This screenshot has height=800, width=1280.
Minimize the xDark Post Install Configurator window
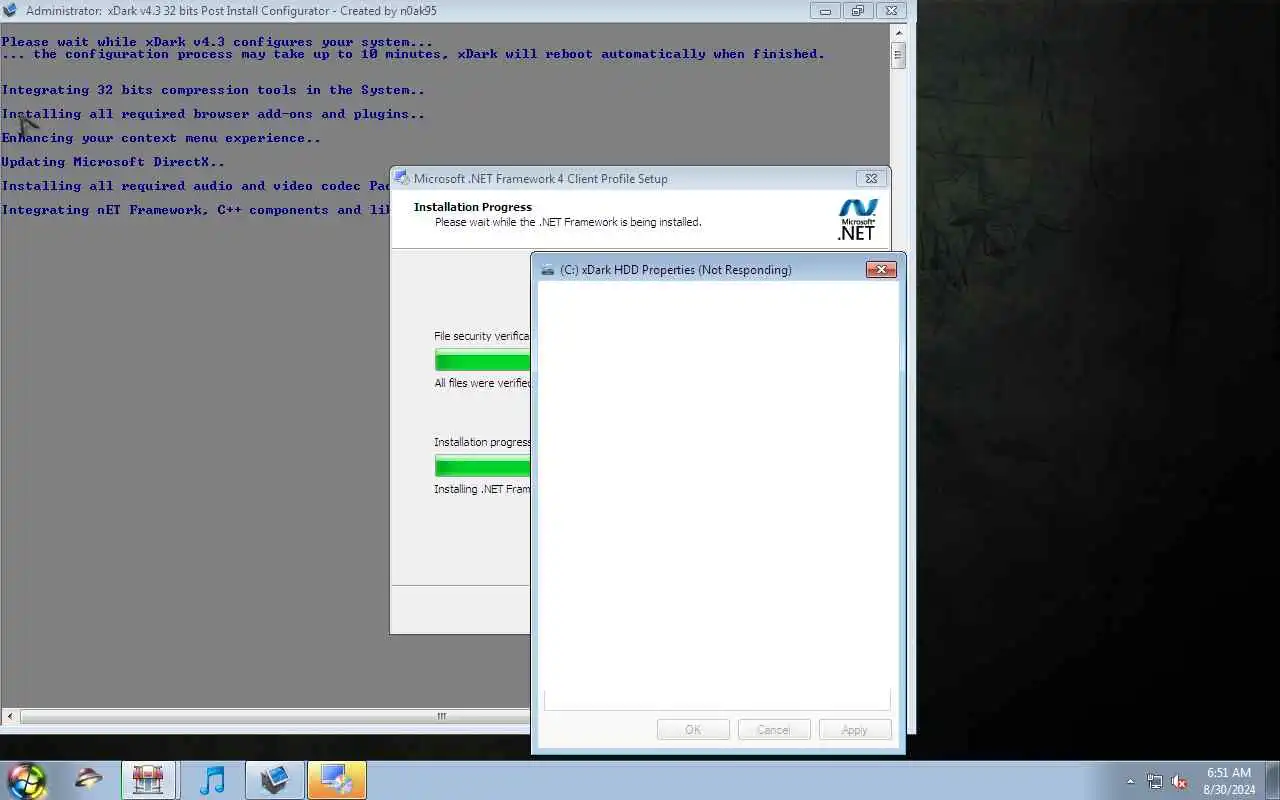click(825, 11)
